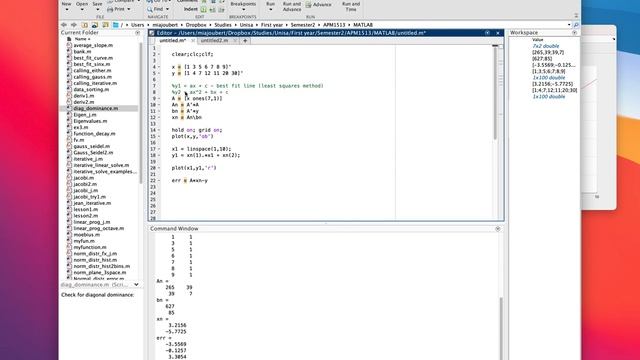Viewport: 640px width, 360px height.
Task: Click the search path magnifier icon
Action: pyautogui.click(x=576, y=25)
